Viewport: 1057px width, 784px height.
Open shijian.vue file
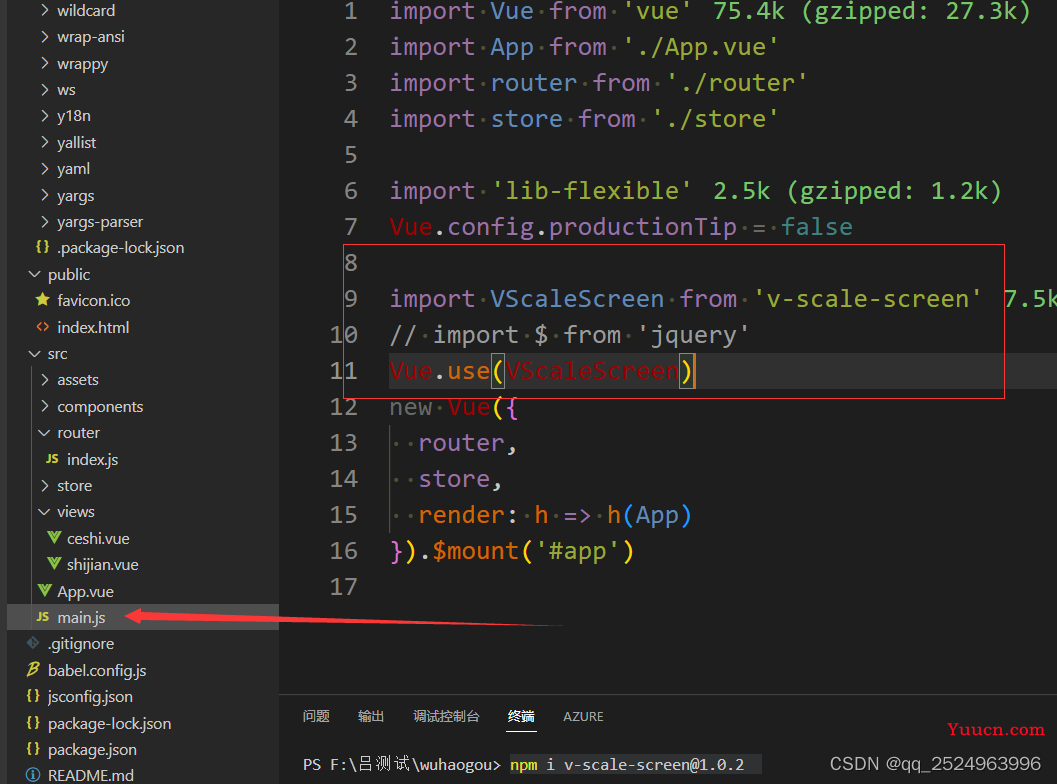(x=102, y=565)
